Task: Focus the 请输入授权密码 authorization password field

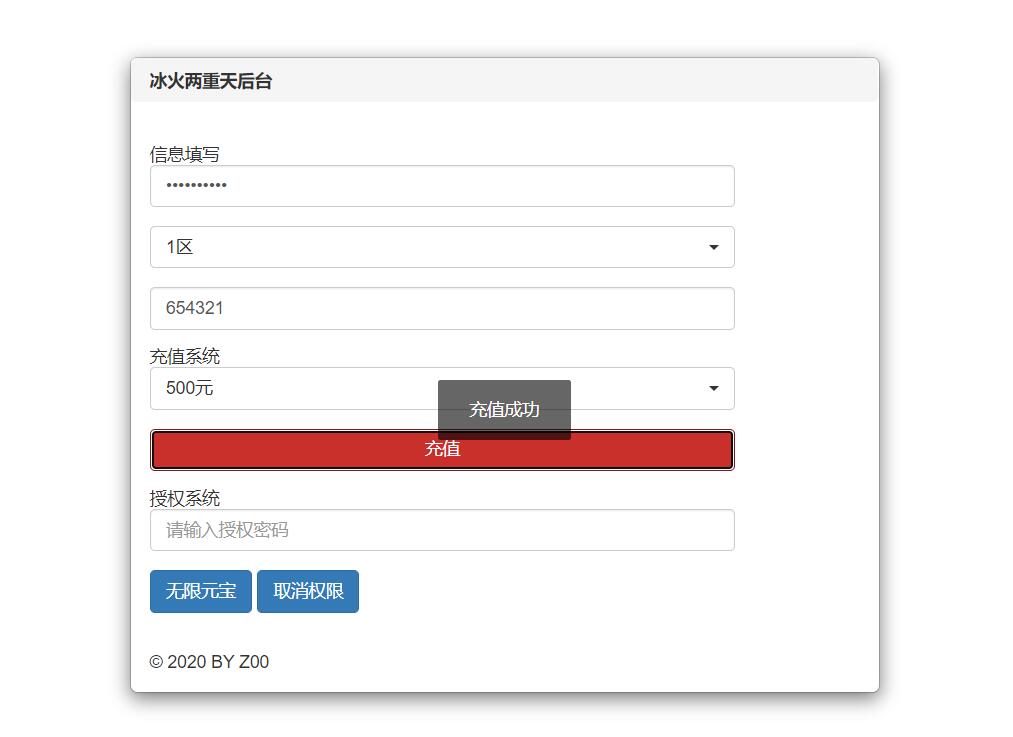Action: [442, 530]
